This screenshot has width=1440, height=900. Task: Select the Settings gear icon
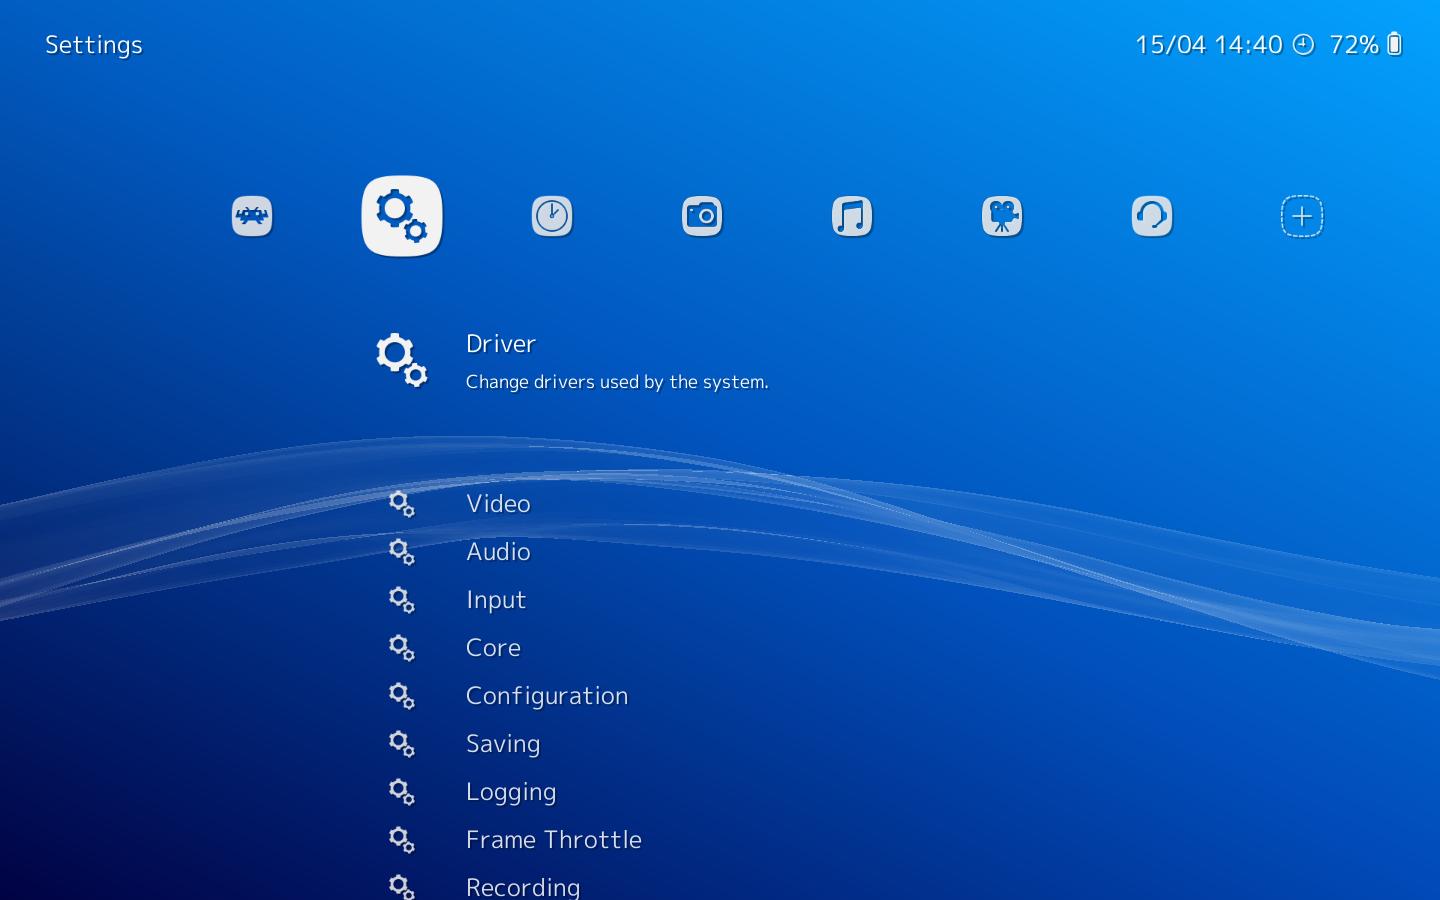coord(401,215)
